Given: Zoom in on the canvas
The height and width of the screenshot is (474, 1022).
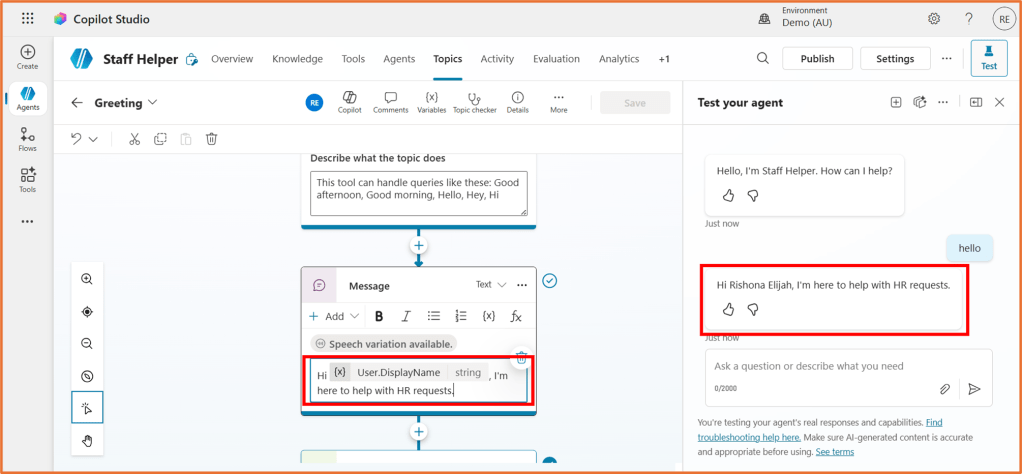Looking at the screenshot, I should 87,280.
